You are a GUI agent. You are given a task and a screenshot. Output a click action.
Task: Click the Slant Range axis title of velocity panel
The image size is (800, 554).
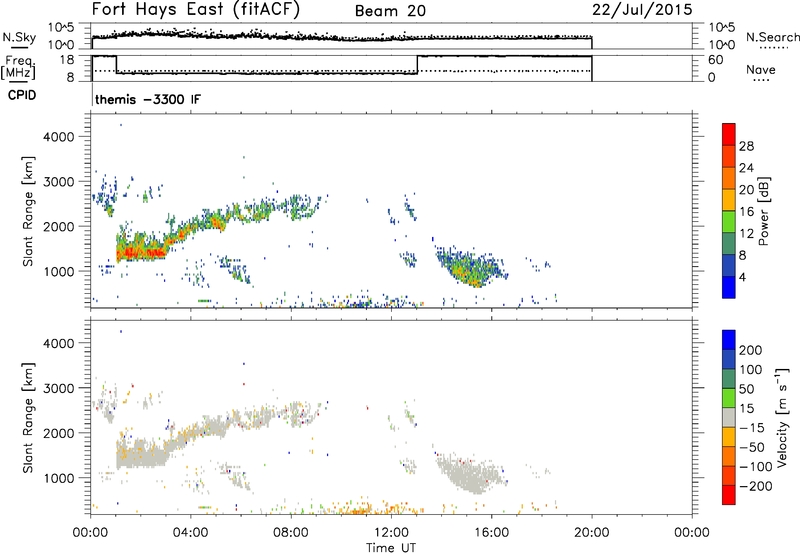coord(28,417)
